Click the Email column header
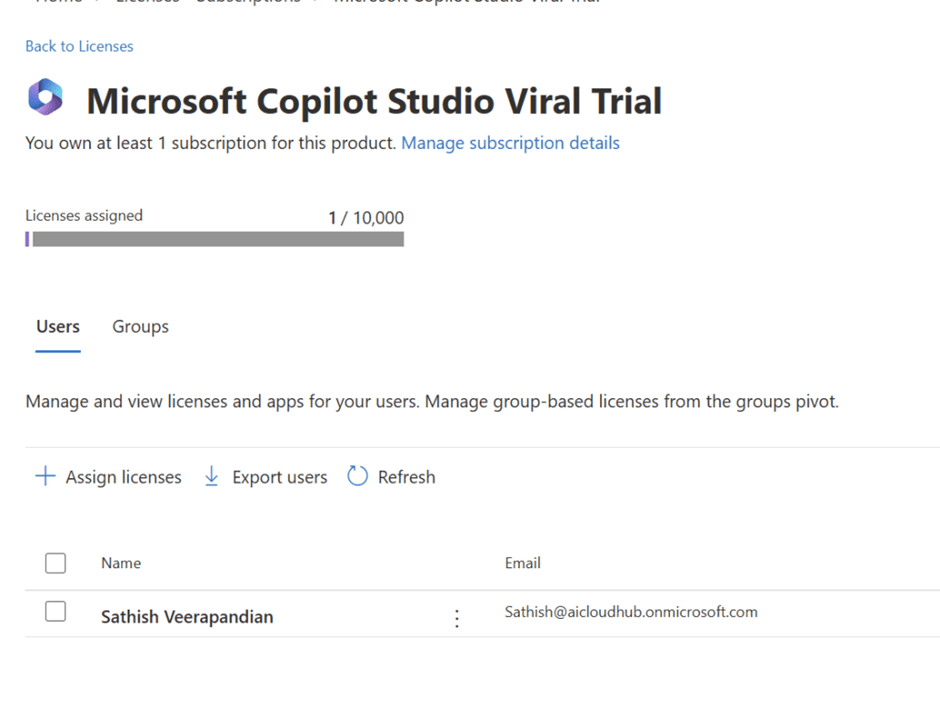 click(522, 563)
